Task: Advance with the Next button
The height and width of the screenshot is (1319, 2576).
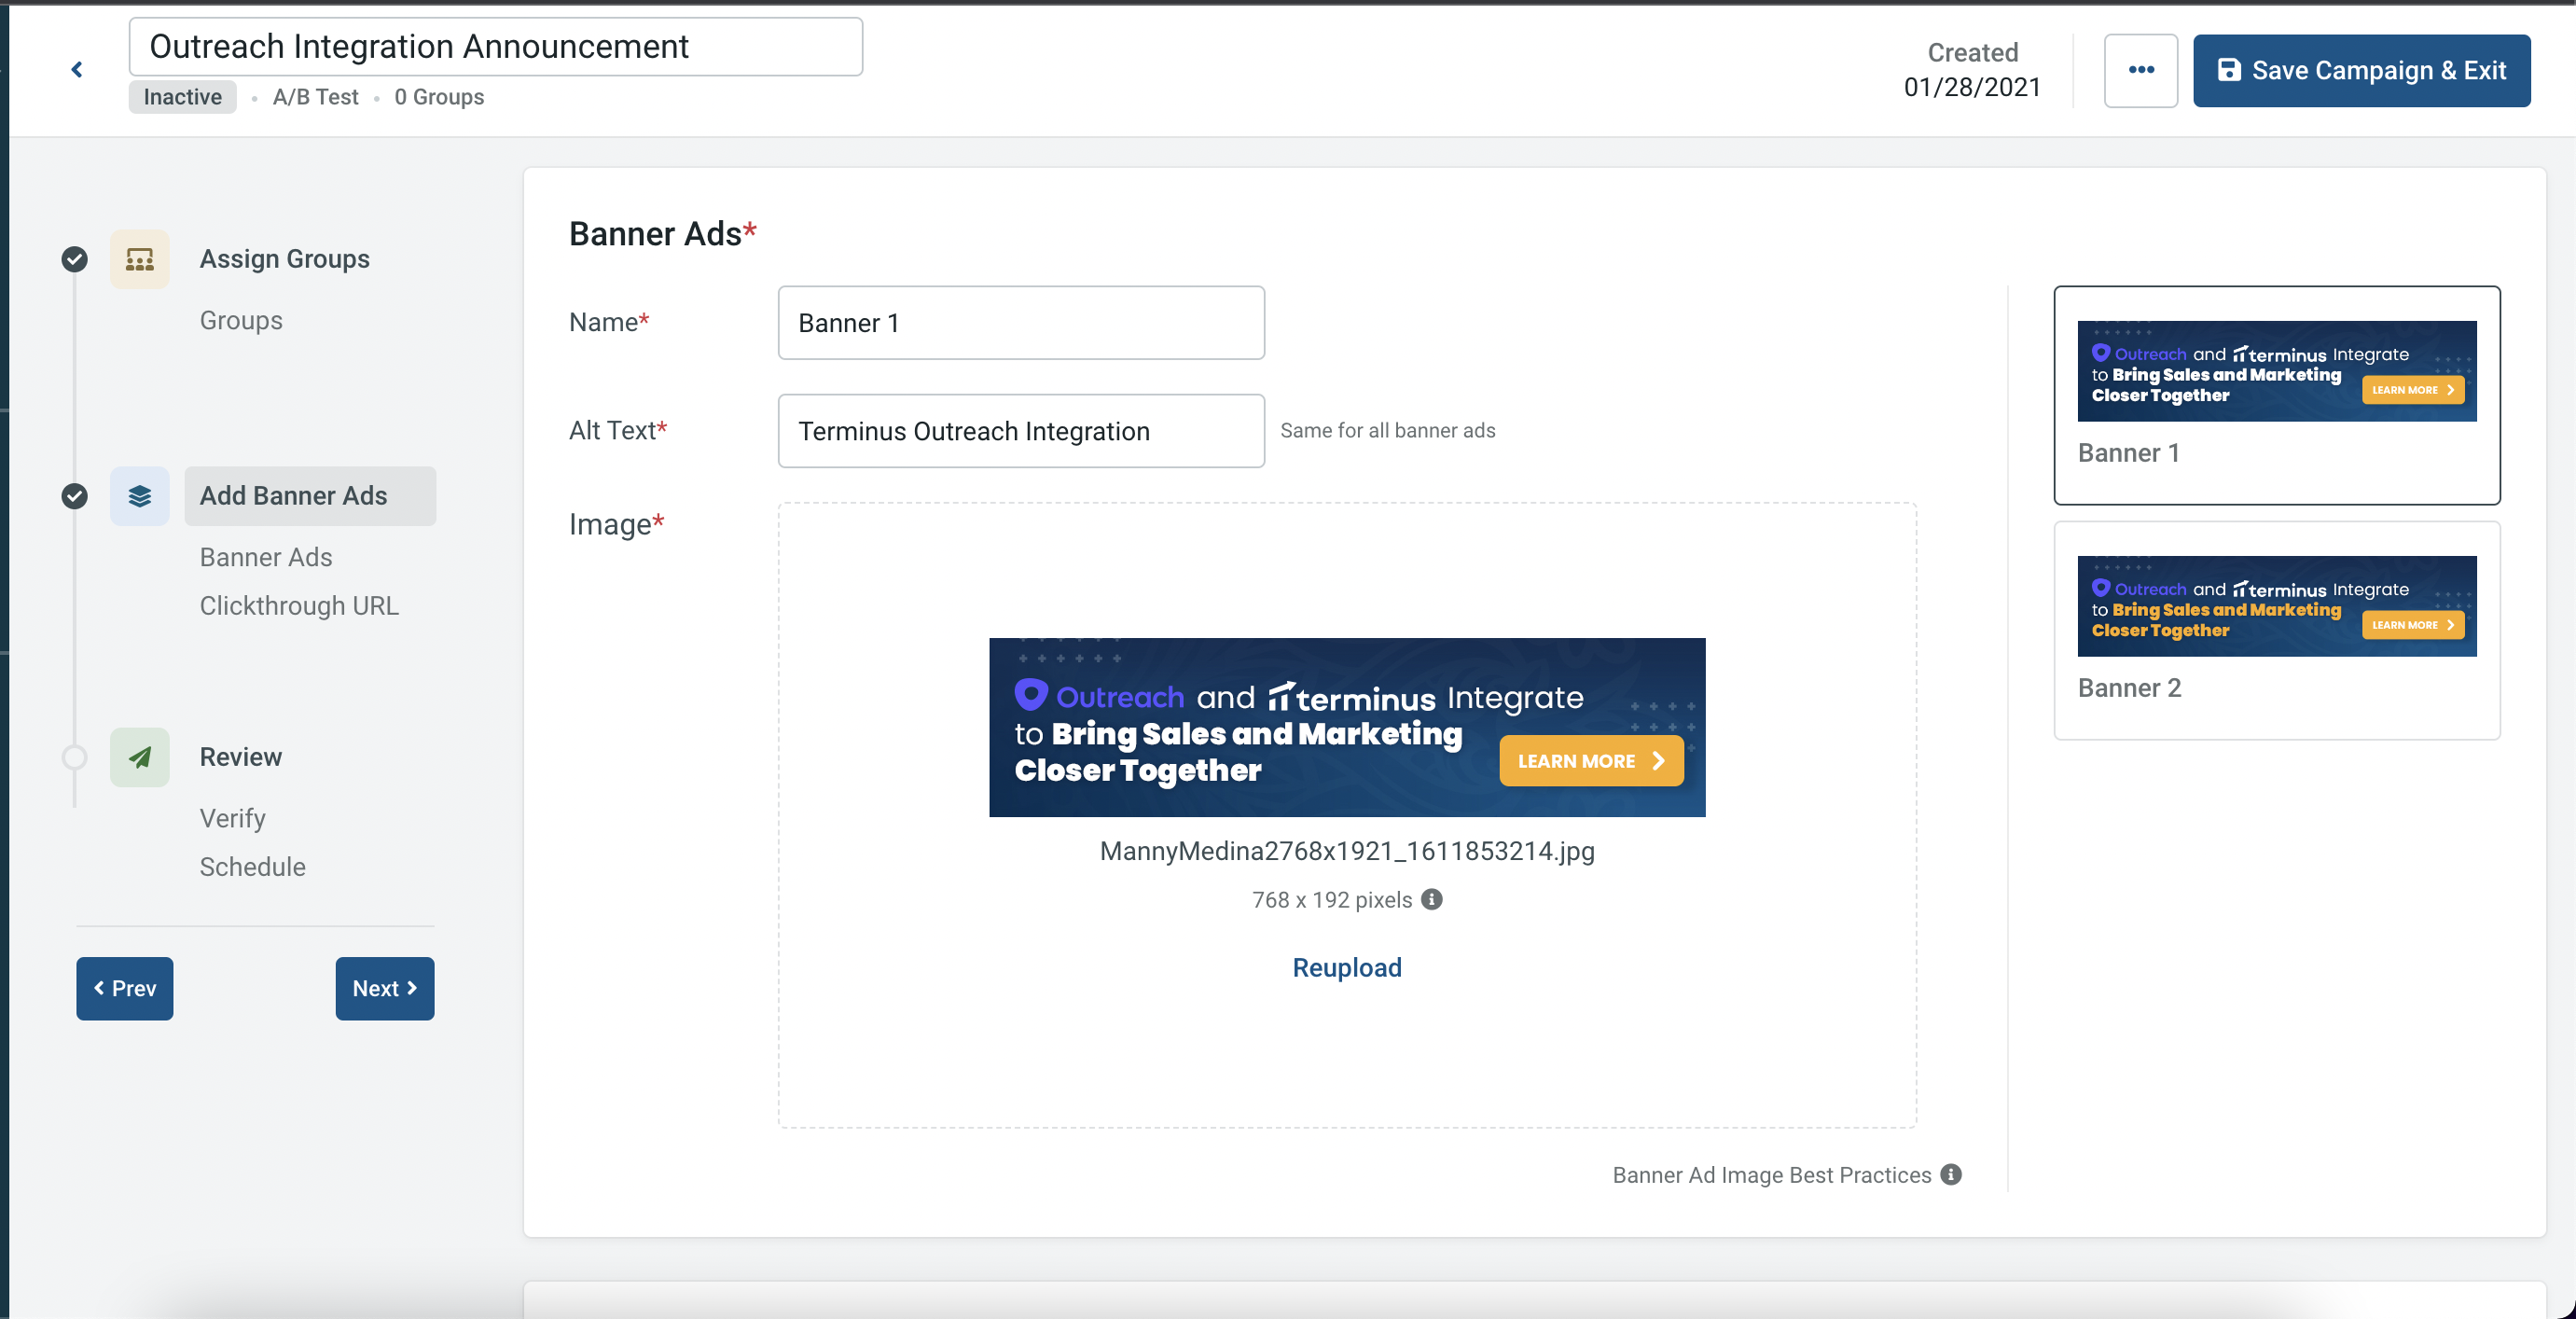Action: point(385,988)
